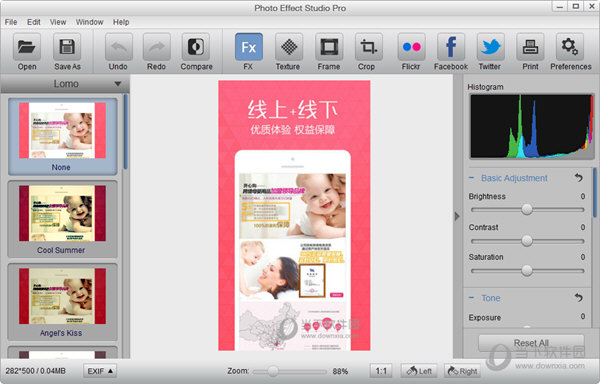Viewport: 600px width, 384px height.
Task: Undo the last edit
Action: (x=119, y=47)
